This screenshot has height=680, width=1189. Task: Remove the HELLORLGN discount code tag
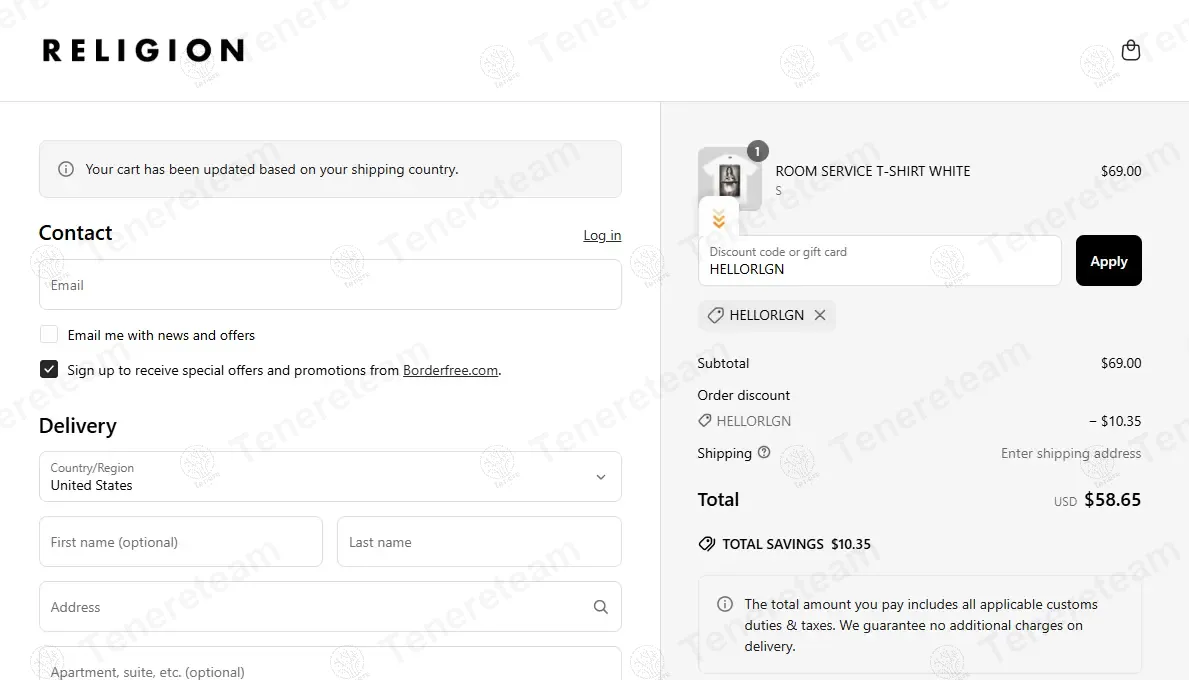coord(820,315)
